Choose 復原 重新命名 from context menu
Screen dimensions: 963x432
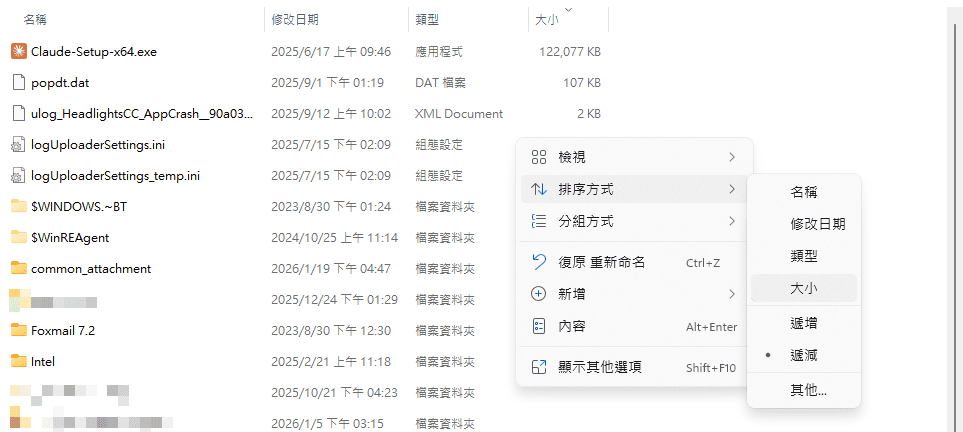(x=634, y=263)
